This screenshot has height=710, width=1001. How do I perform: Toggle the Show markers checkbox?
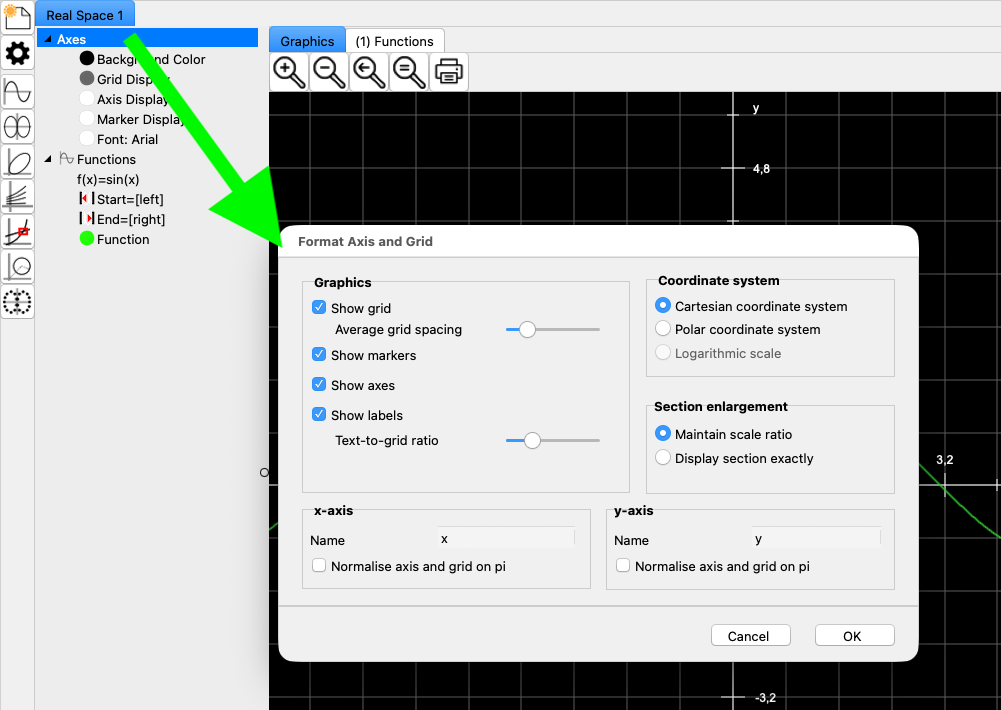[319, 355]
